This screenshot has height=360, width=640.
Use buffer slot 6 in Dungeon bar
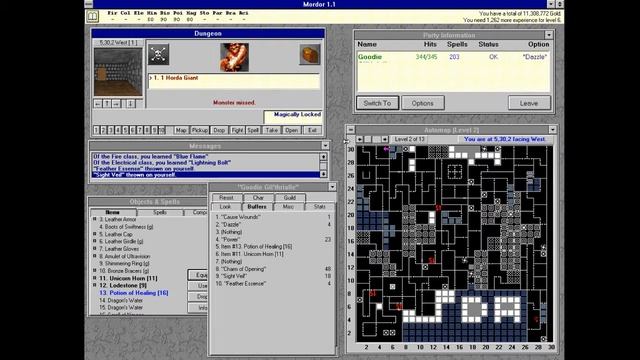coord(133,130)
